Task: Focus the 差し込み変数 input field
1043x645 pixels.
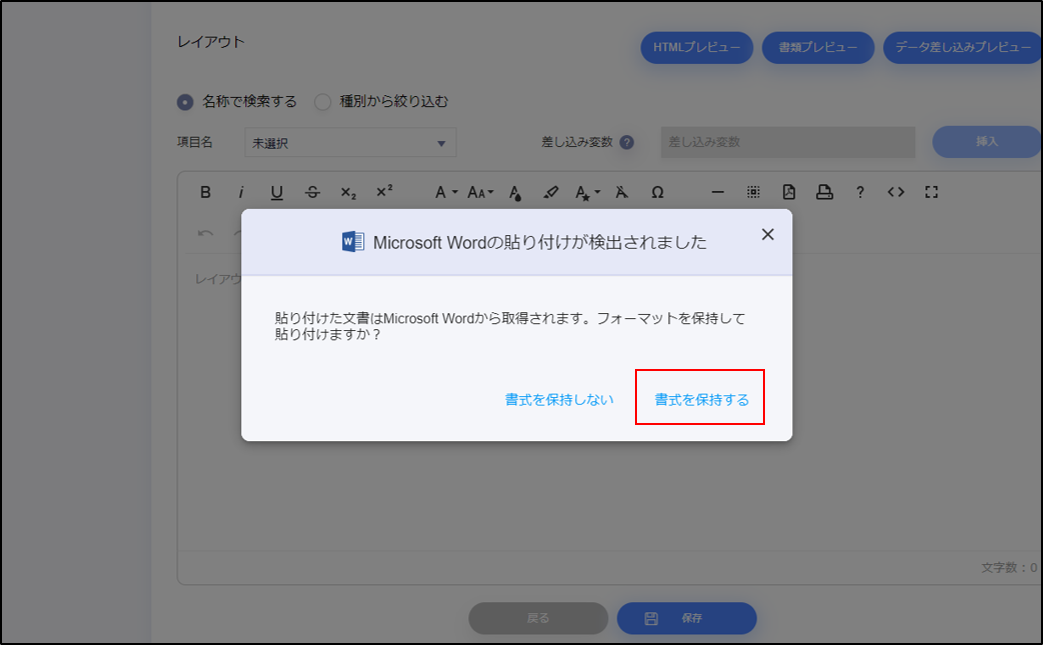Action: (x=788, y=142)
